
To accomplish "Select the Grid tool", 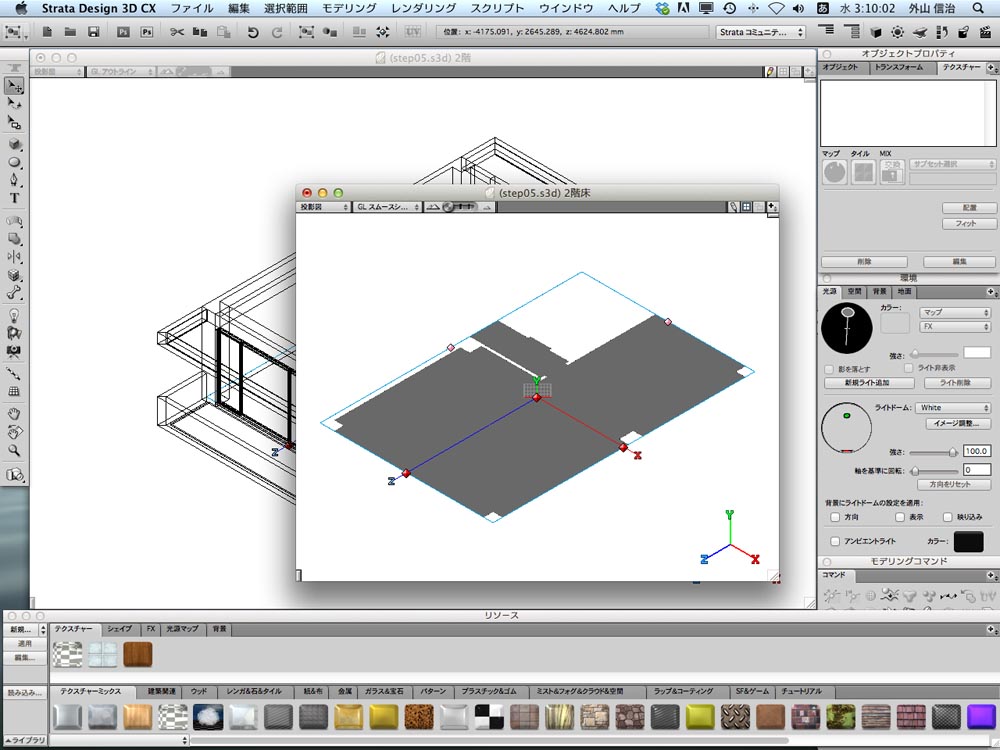I will pyautogui.click(x=14, y=392).
